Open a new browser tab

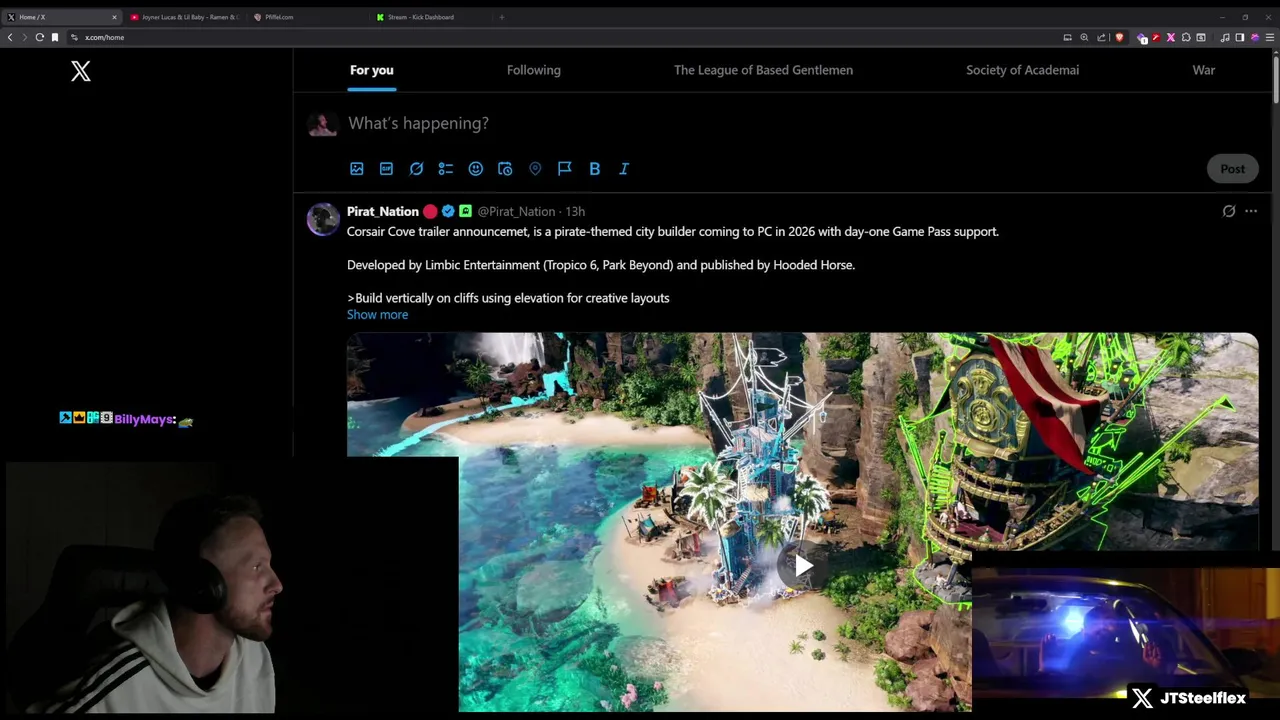point(502,17)
